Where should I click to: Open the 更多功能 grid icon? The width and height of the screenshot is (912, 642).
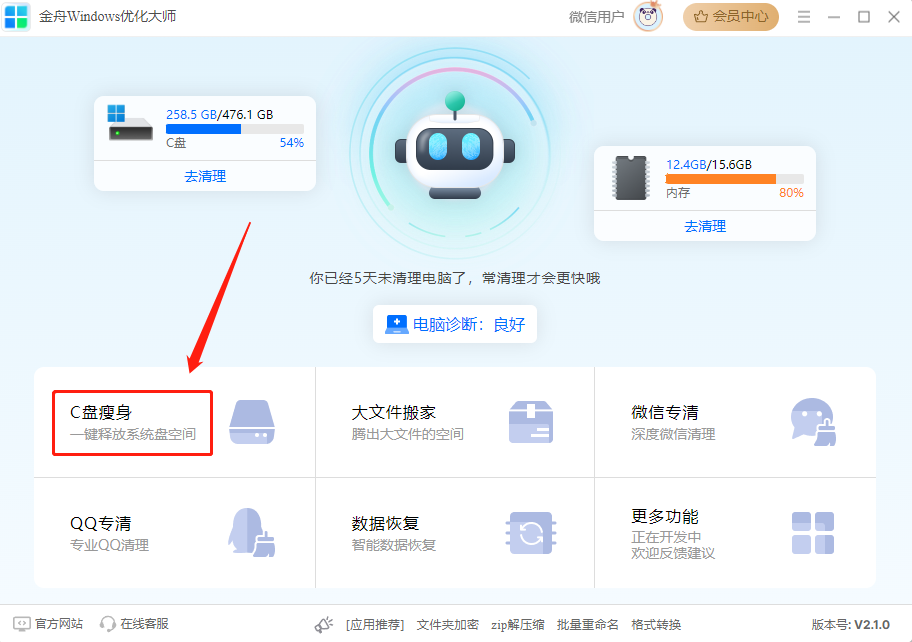point(812,533)
